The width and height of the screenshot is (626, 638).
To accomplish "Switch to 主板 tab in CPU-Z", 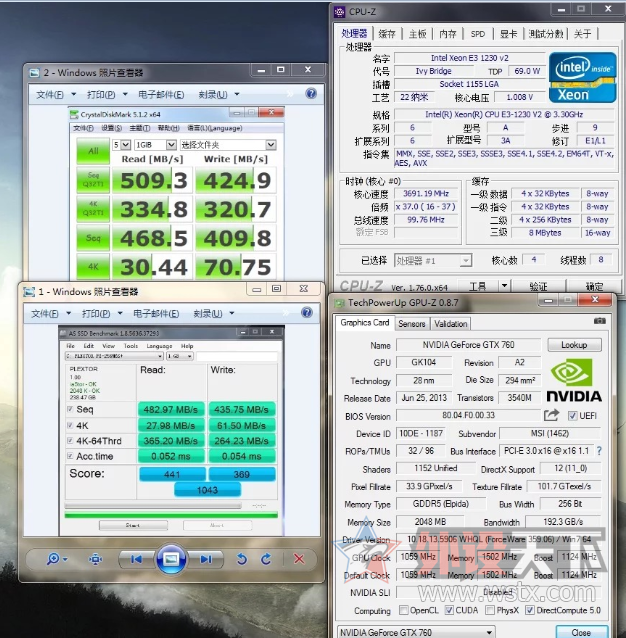I will coord(417,34).
